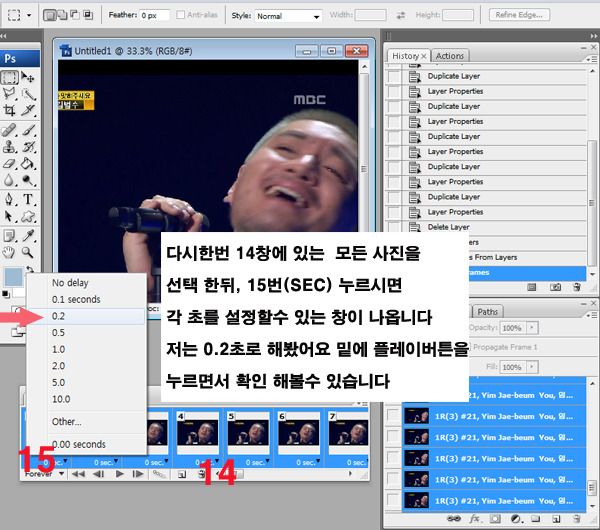Duplicate selected frames icon in Animation panel
Viewport: 600px width, 530px height.
(x=182, y=475)
